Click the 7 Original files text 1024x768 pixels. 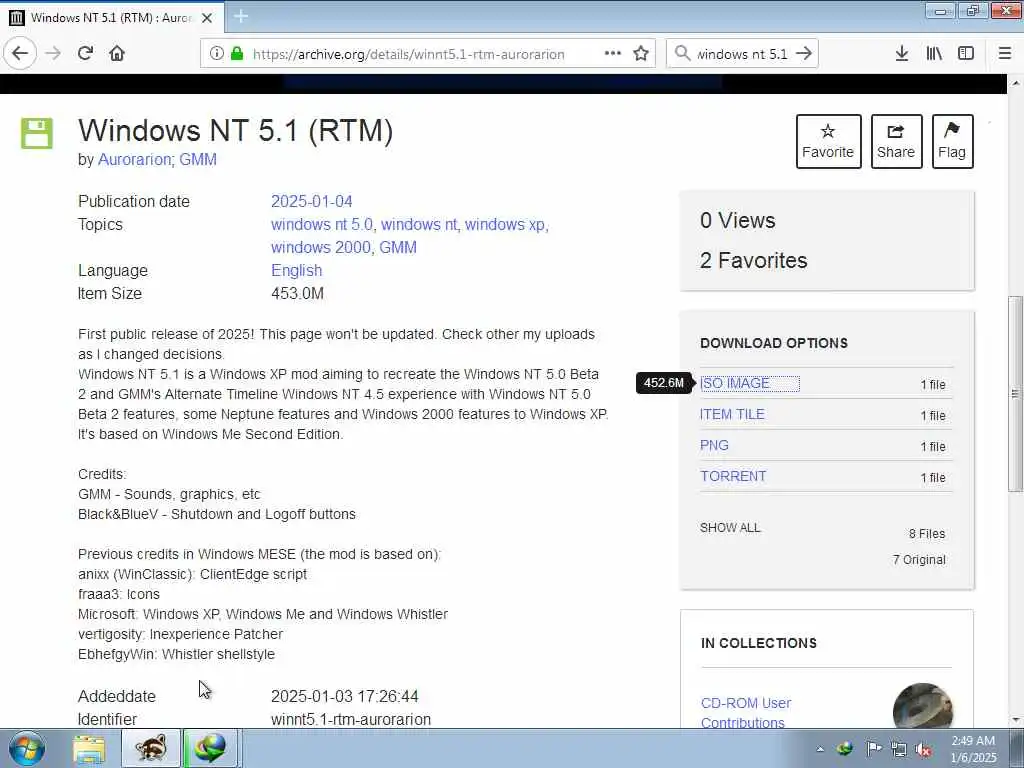pos(919,560)
